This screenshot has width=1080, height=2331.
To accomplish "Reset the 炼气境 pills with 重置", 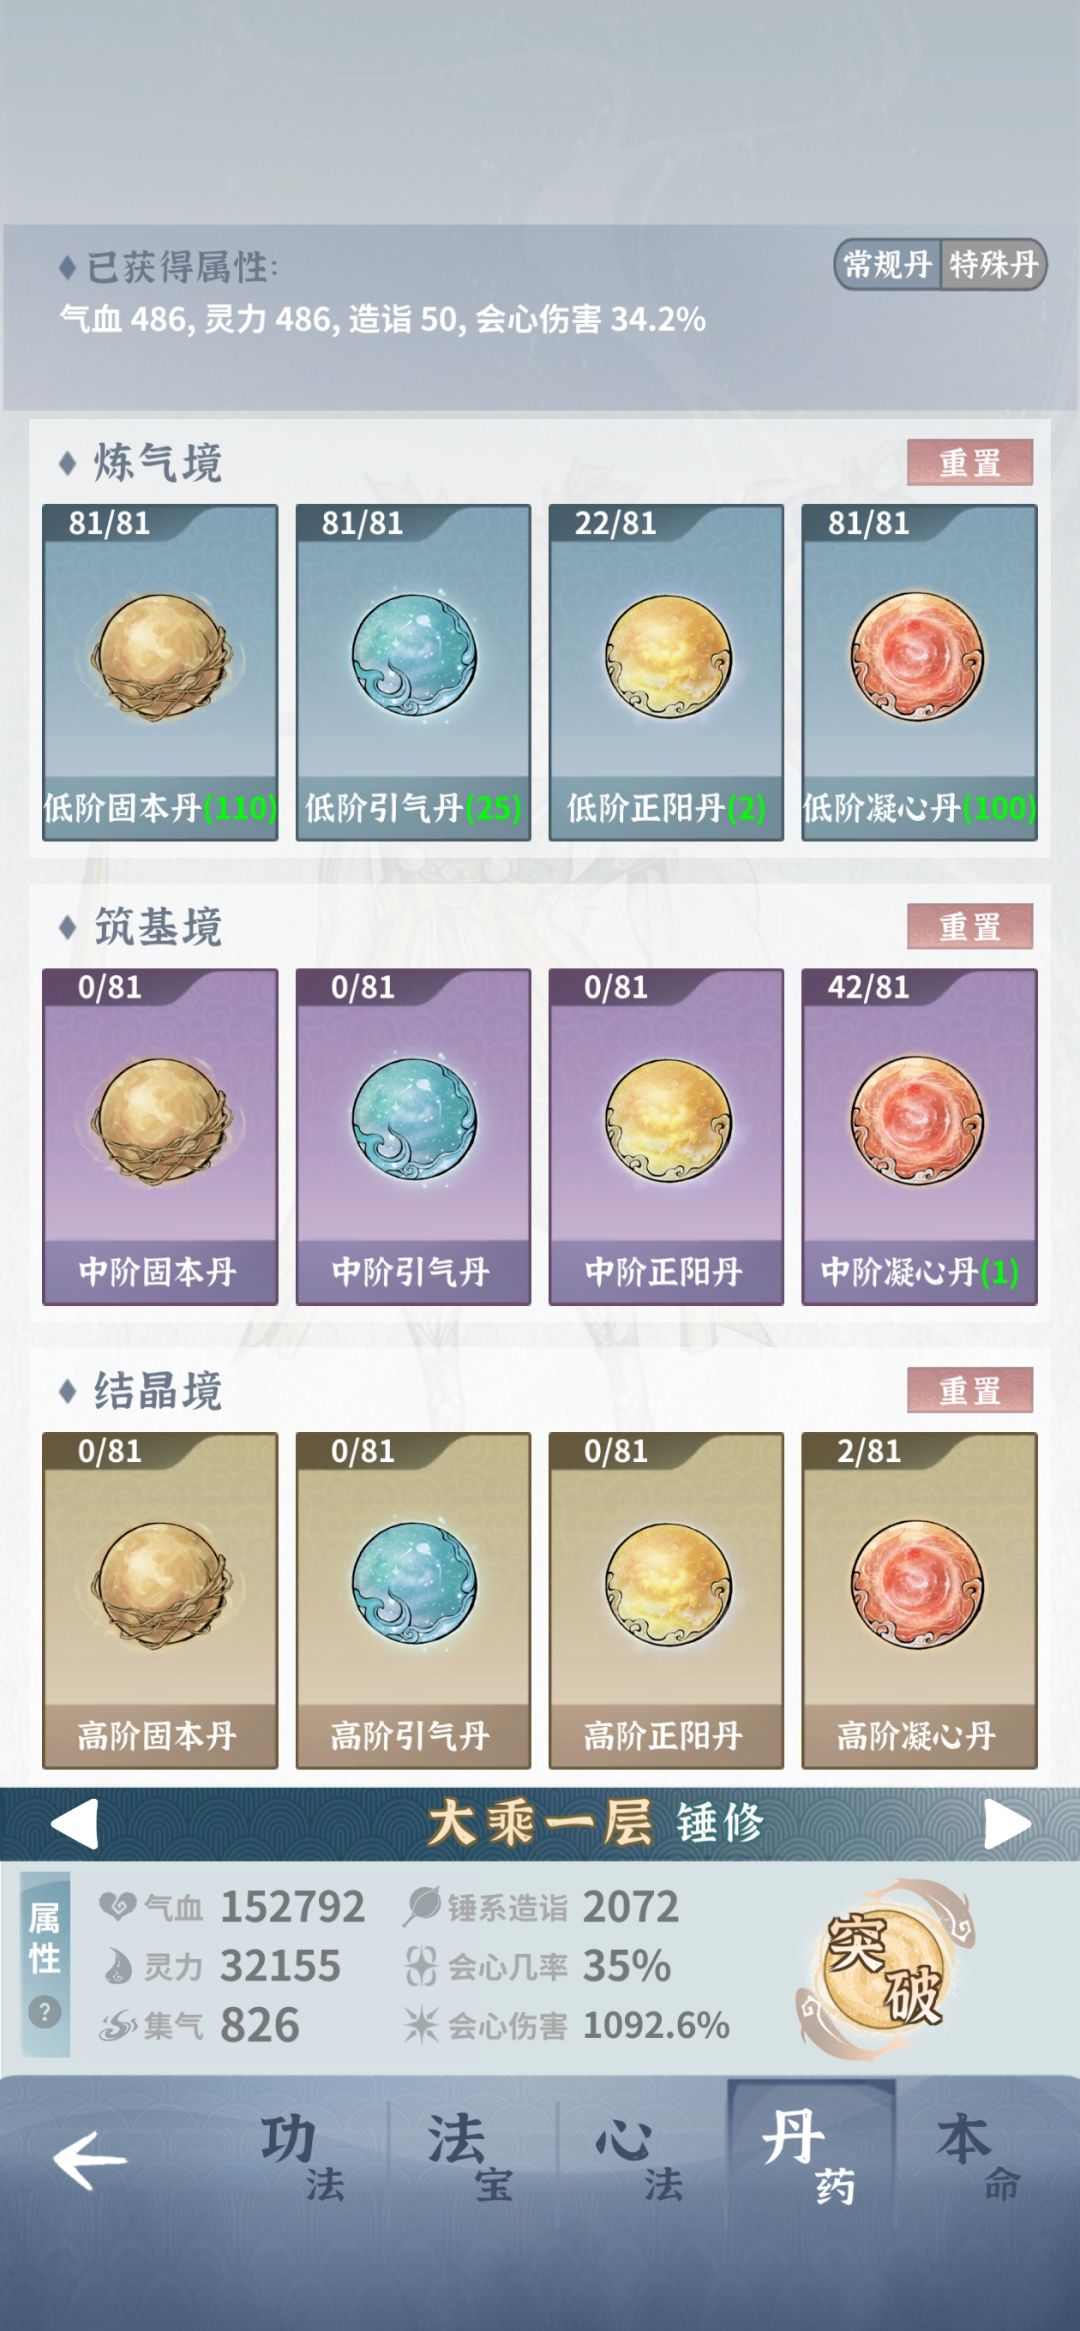I will pyautogui.click(x=970, y=462).
